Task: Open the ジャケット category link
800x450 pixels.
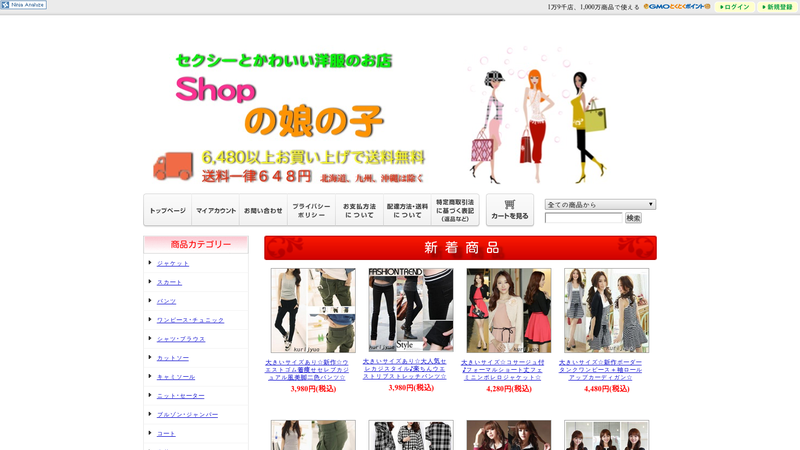Action: coord(172,263)
